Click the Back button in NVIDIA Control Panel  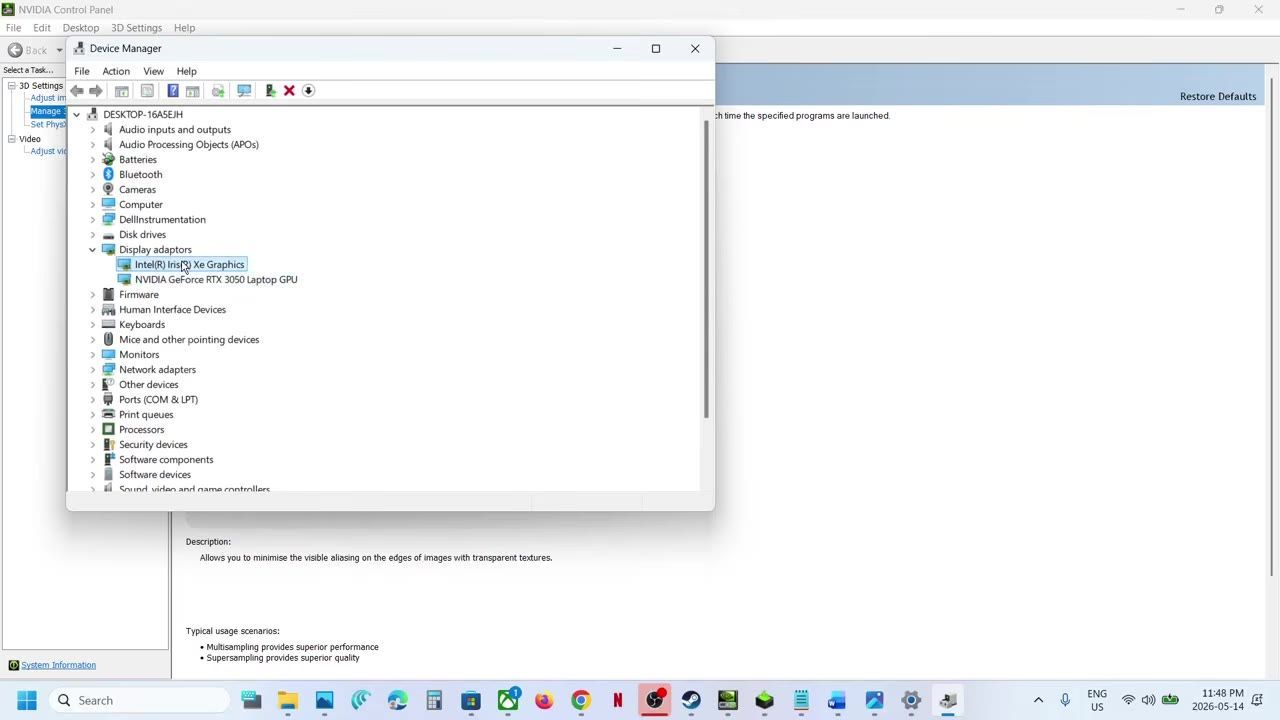(27, 50)
